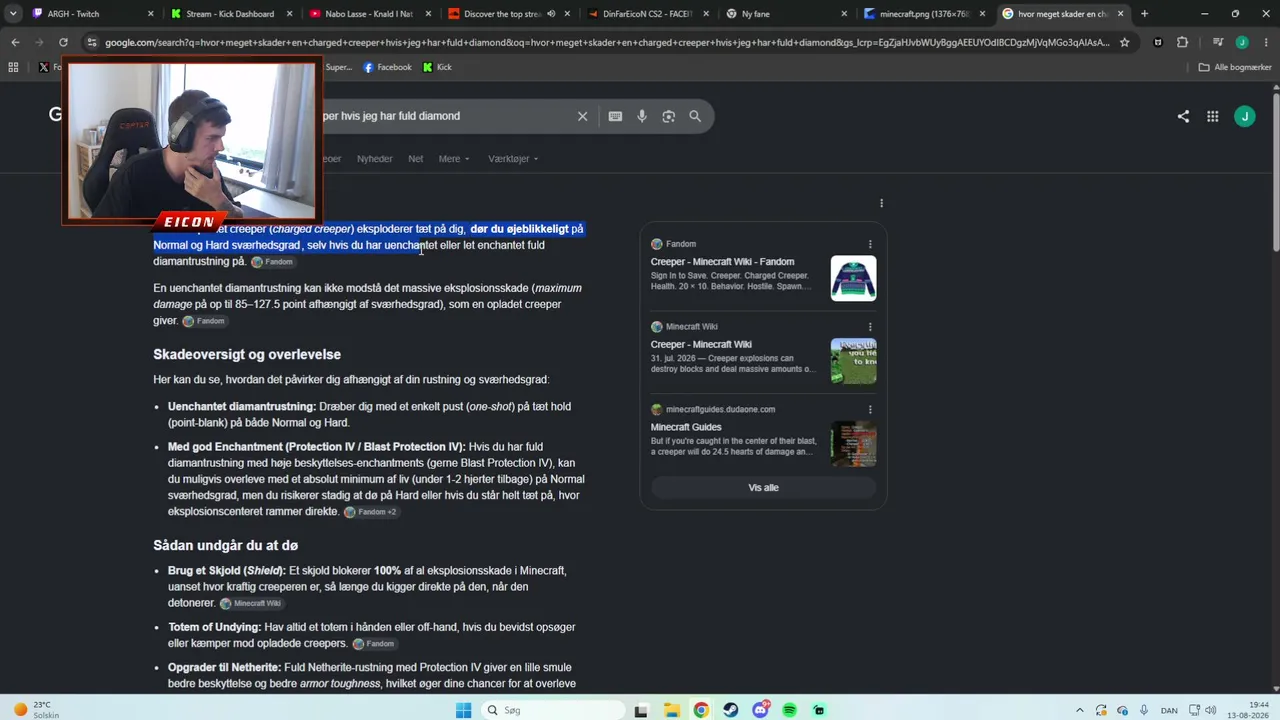Open Fandom card sweater thumbnail

pyautogui.click(x=853, y=278)
